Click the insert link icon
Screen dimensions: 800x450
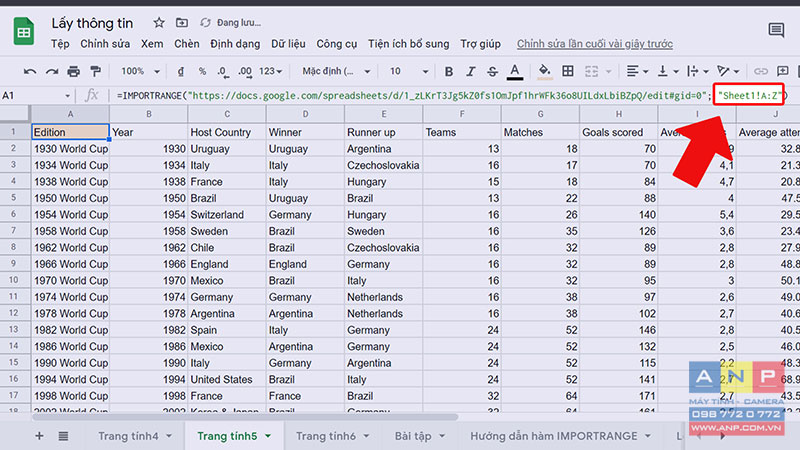click(761, 71)
